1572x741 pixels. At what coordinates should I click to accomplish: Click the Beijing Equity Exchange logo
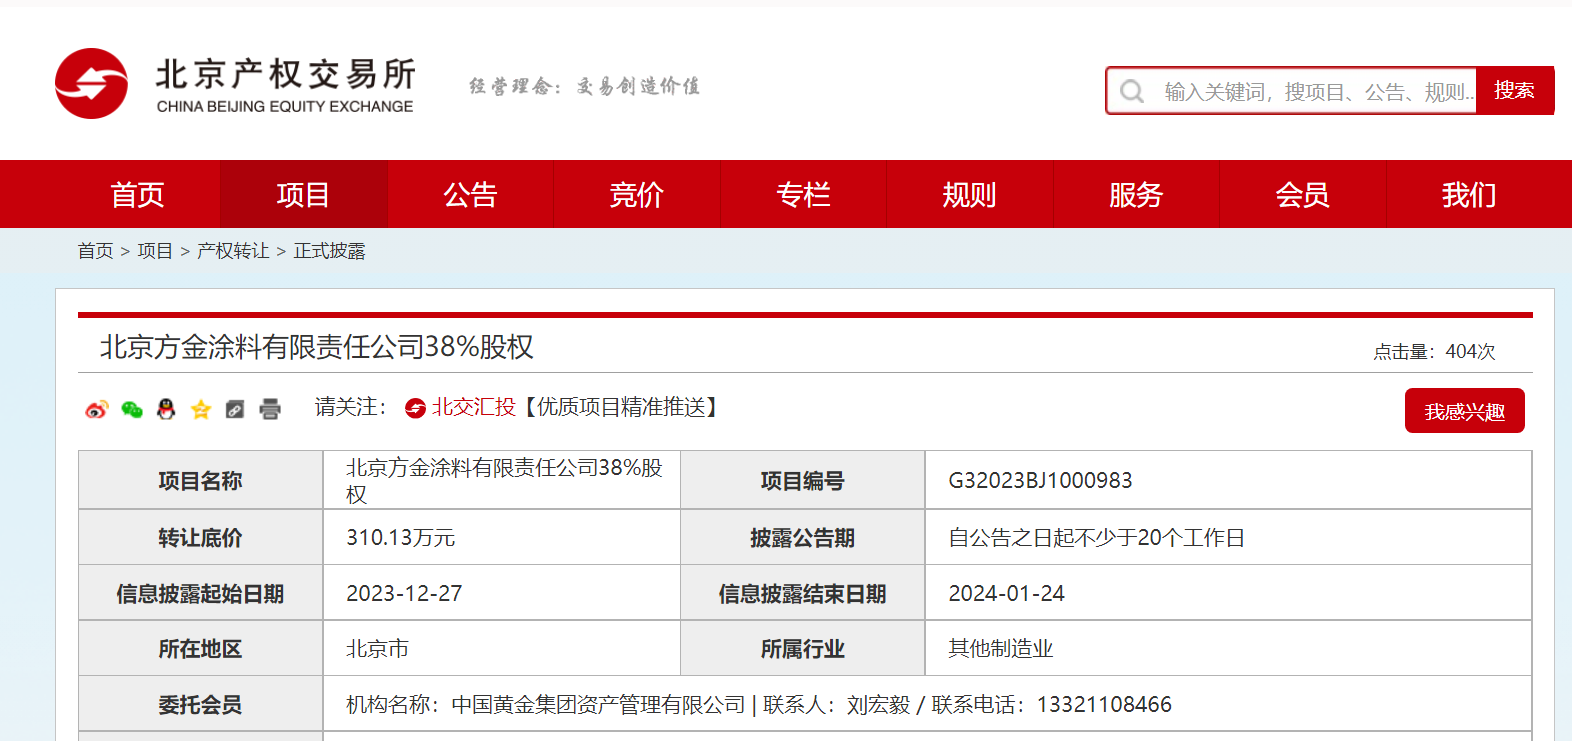tap(235, 84)
